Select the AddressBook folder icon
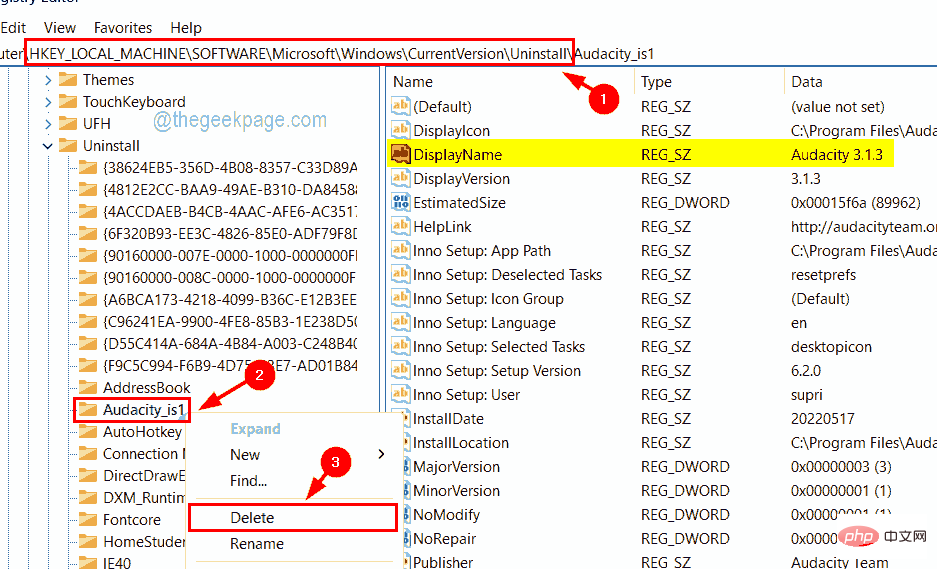This screenshot has height=569, width=937. coord(88,387)
